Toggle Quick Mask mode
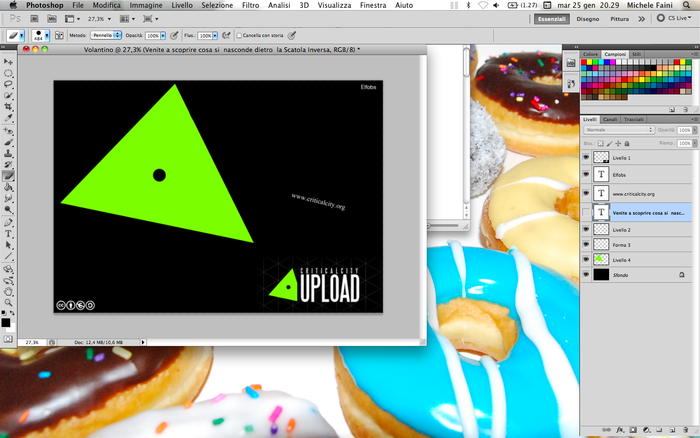Viewport: 700px width, 438px height. [8, 339]
